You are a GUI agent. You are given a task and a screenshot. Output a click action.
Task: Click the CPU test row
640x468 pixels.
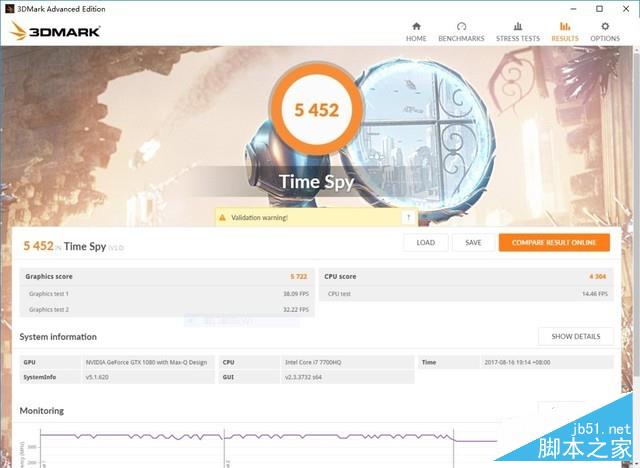[x=466, y=294]
